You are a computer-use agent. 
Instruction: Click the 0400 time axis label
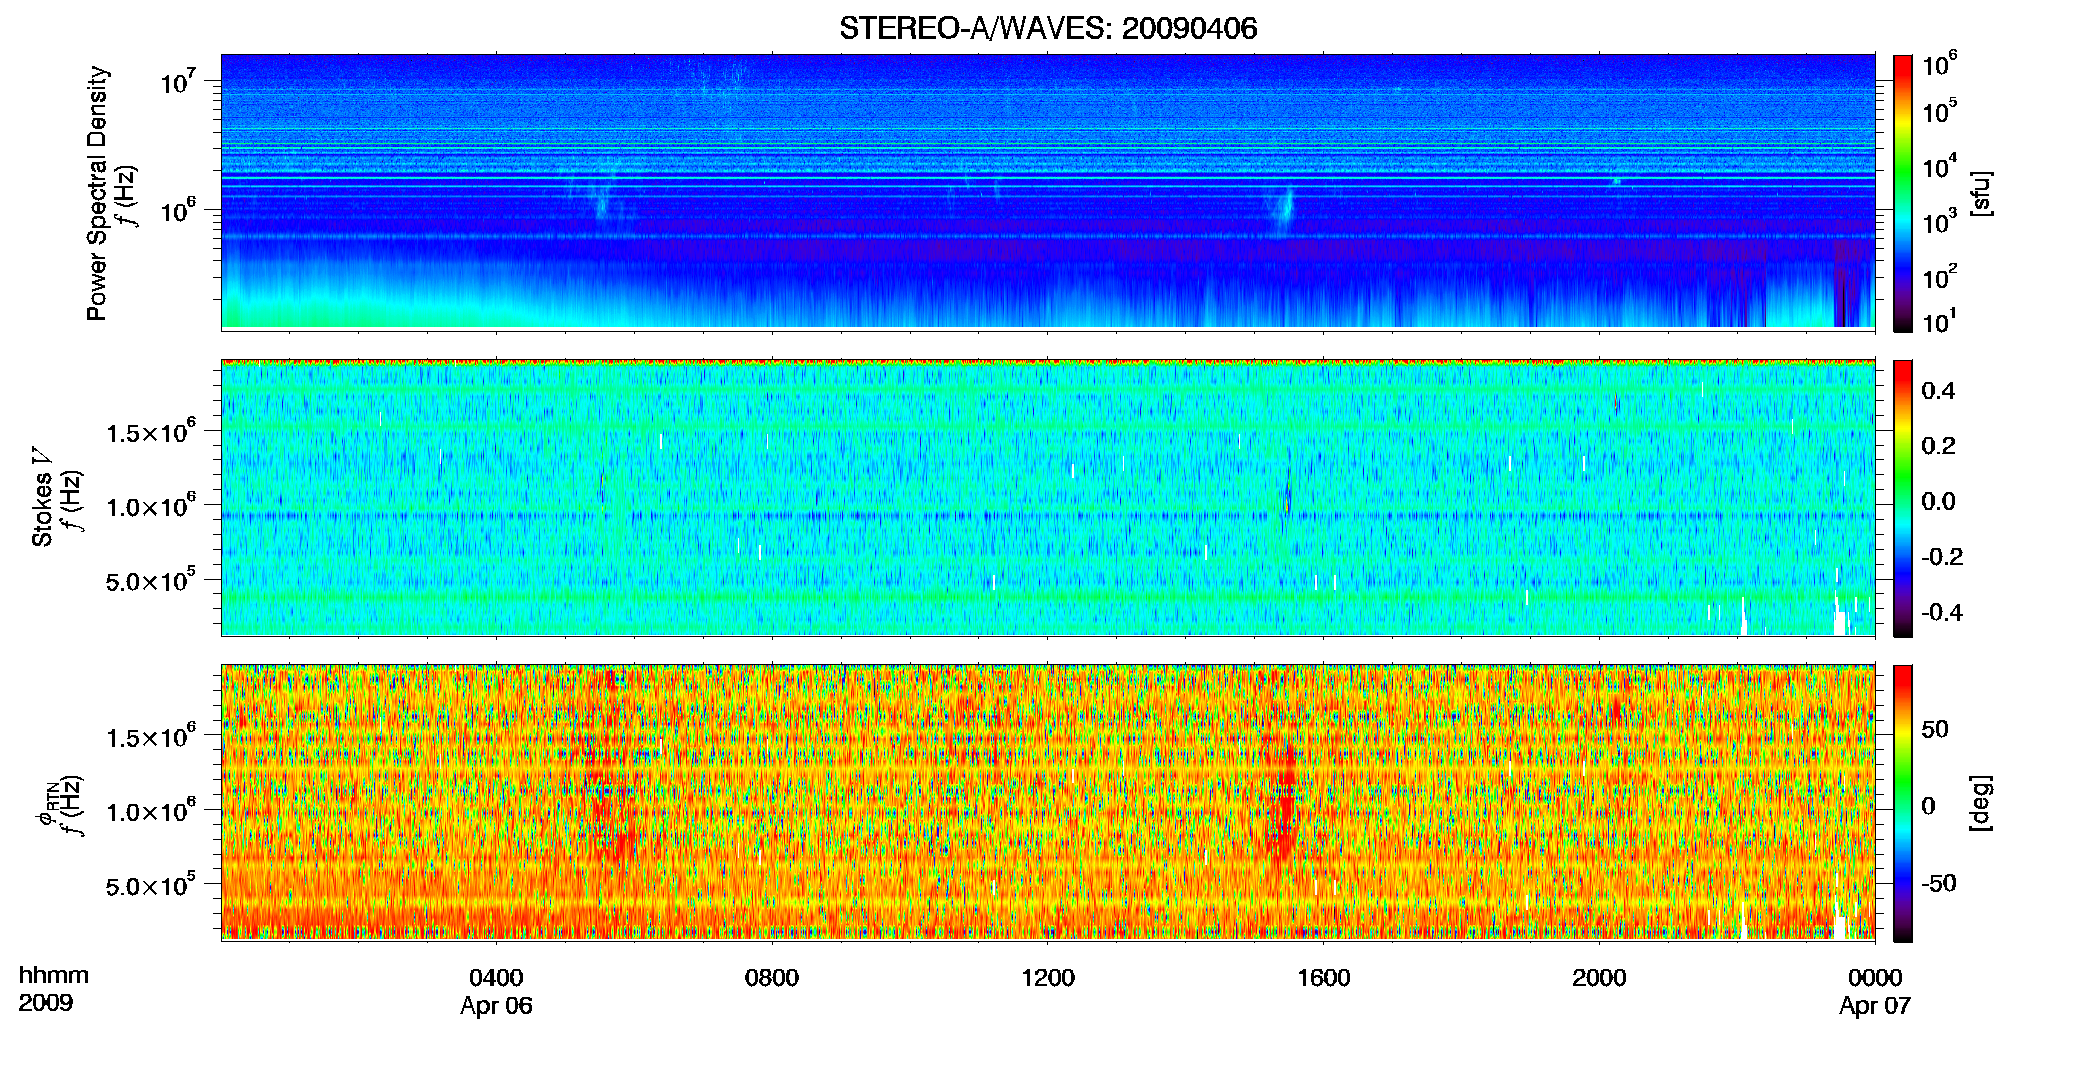pos(496,978)
